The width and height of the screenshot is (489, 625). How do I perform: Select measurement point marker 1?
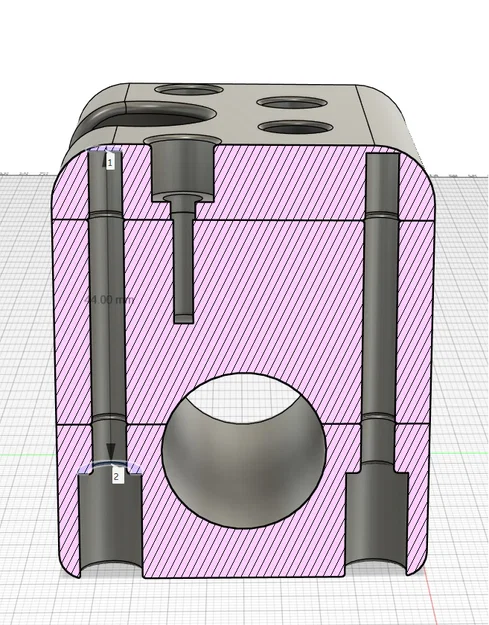110,163
